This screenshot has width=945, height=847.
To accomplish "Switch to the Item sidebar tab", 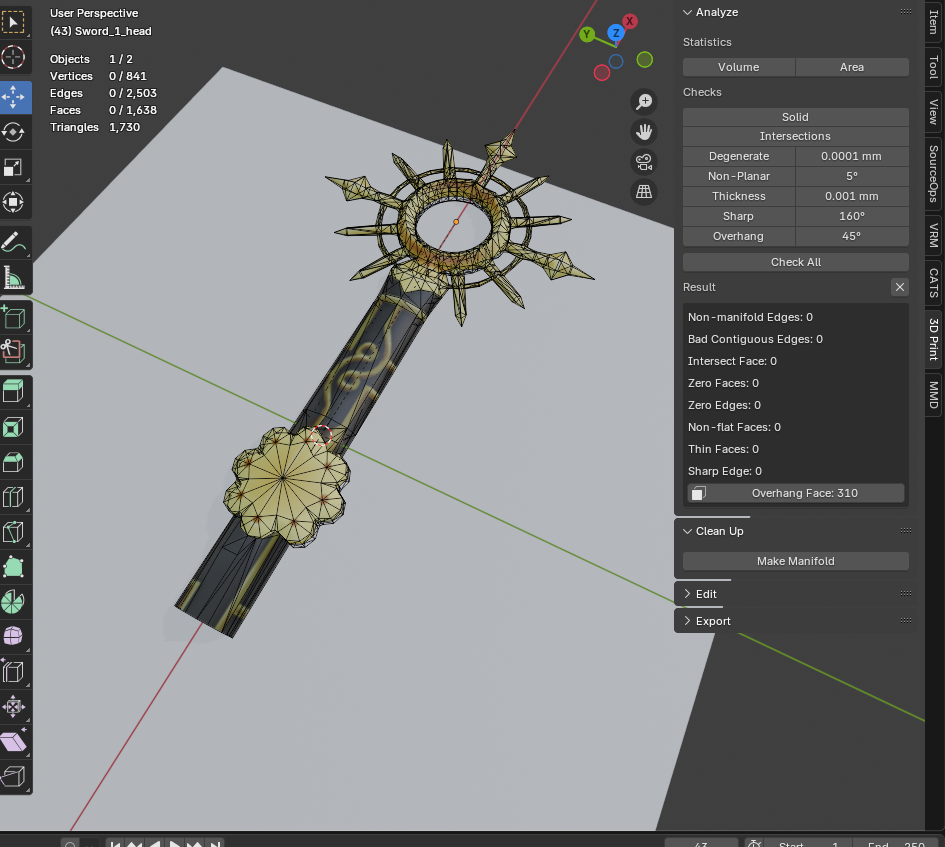I will (933, 23).
